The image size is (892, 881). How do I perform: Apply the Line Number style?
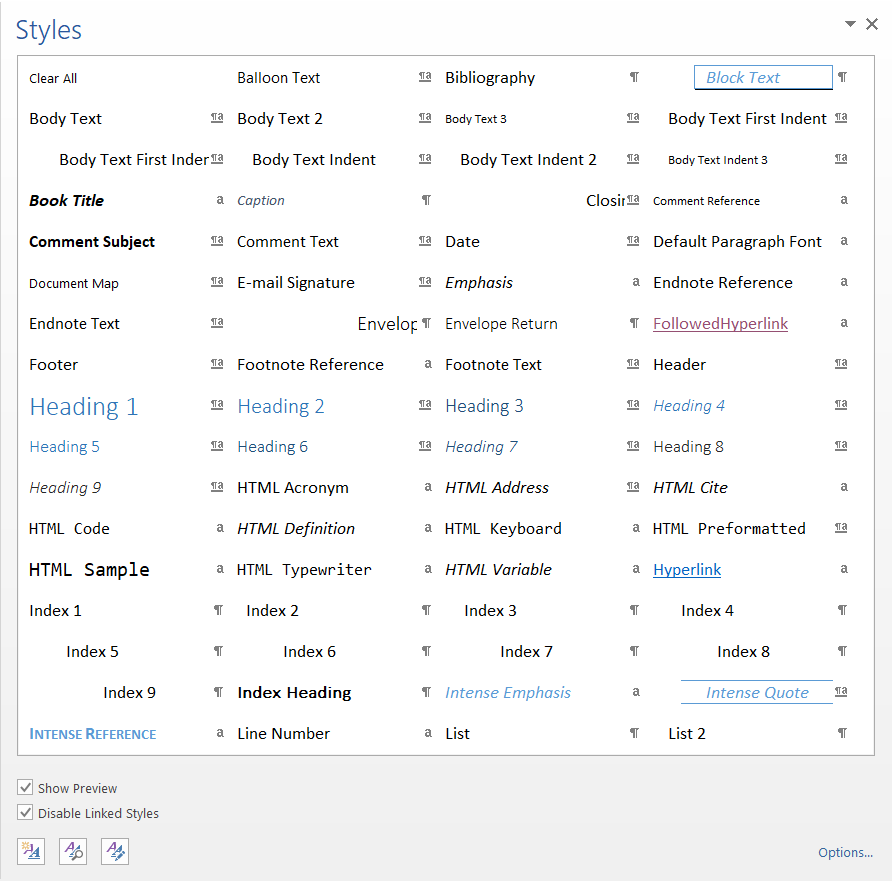283,733
